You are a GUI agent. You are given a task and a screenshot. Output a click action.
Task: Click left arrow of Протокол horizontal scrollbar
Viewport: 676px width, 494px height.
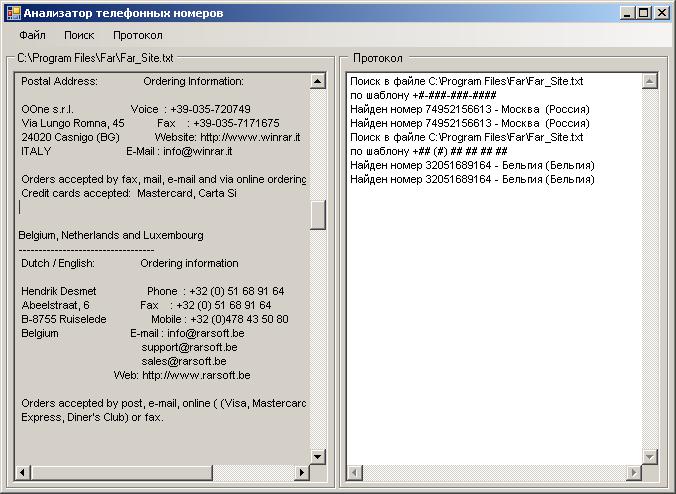tap(354, 472)
